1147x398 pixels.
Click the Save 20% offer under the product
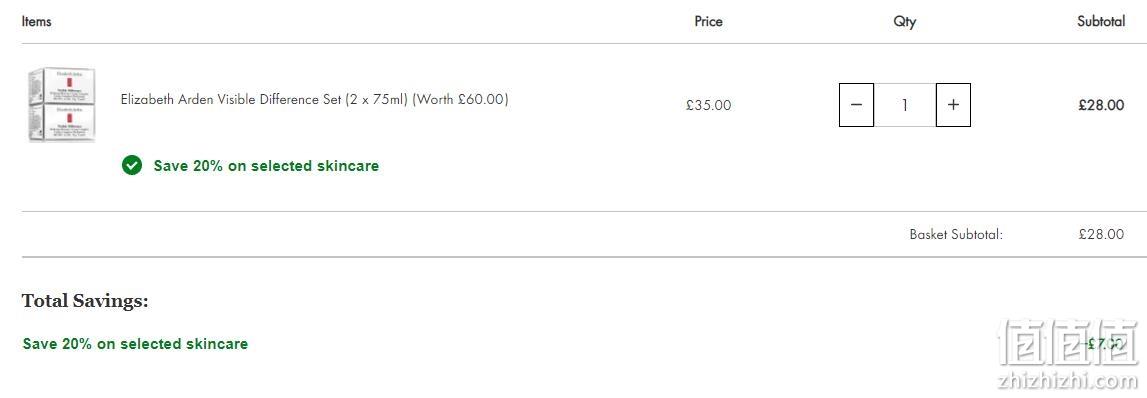266,166
